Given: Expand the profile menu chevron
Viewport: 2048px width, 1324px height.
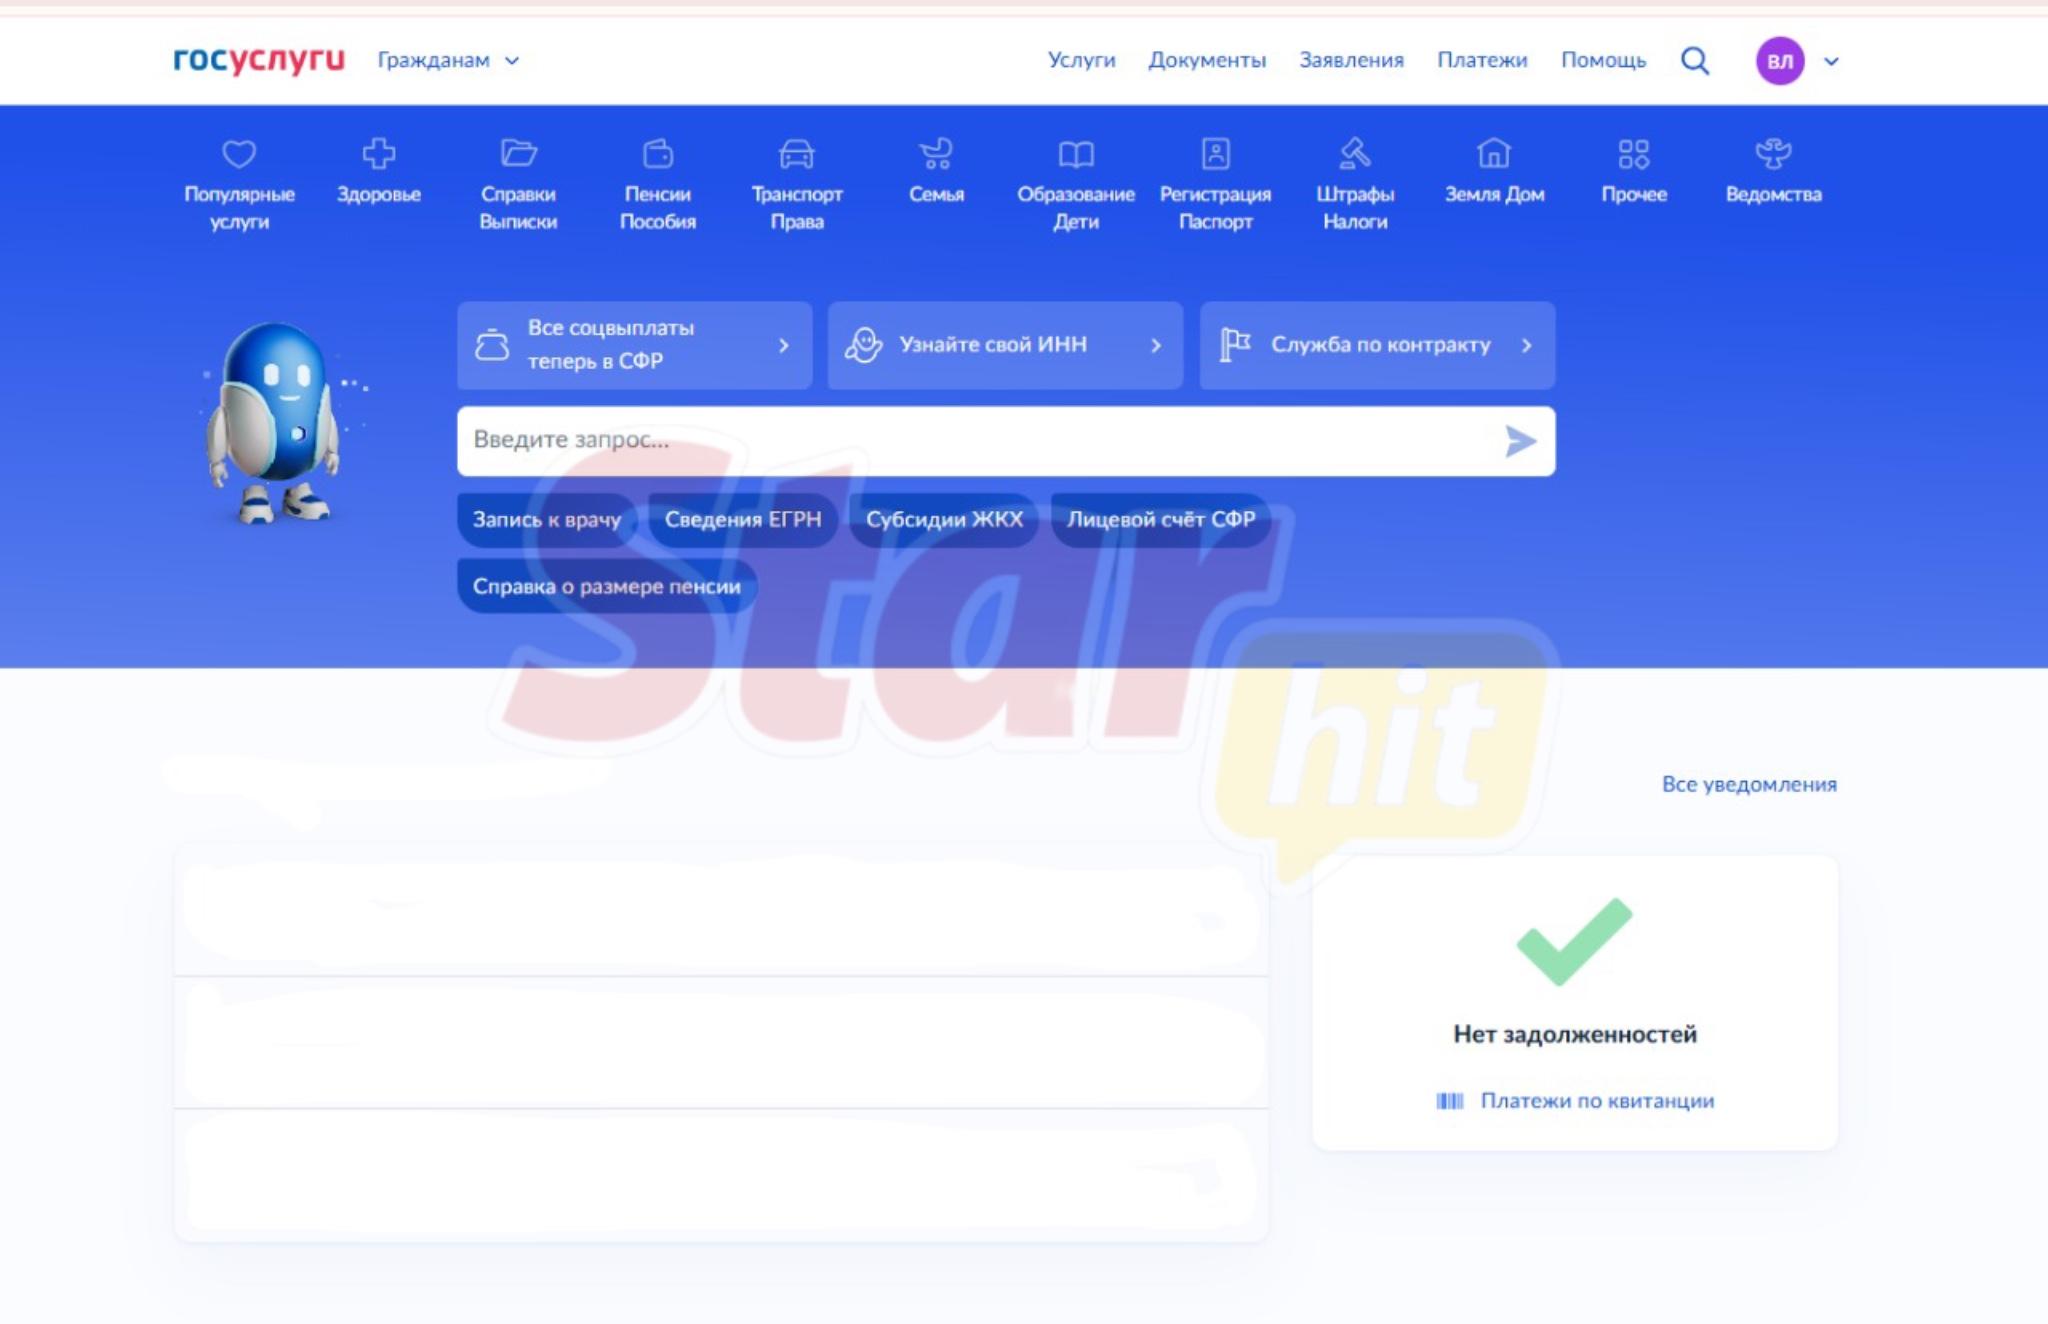Looking at the screenshot, I should pyautogui.click(x=1831, y=61).
